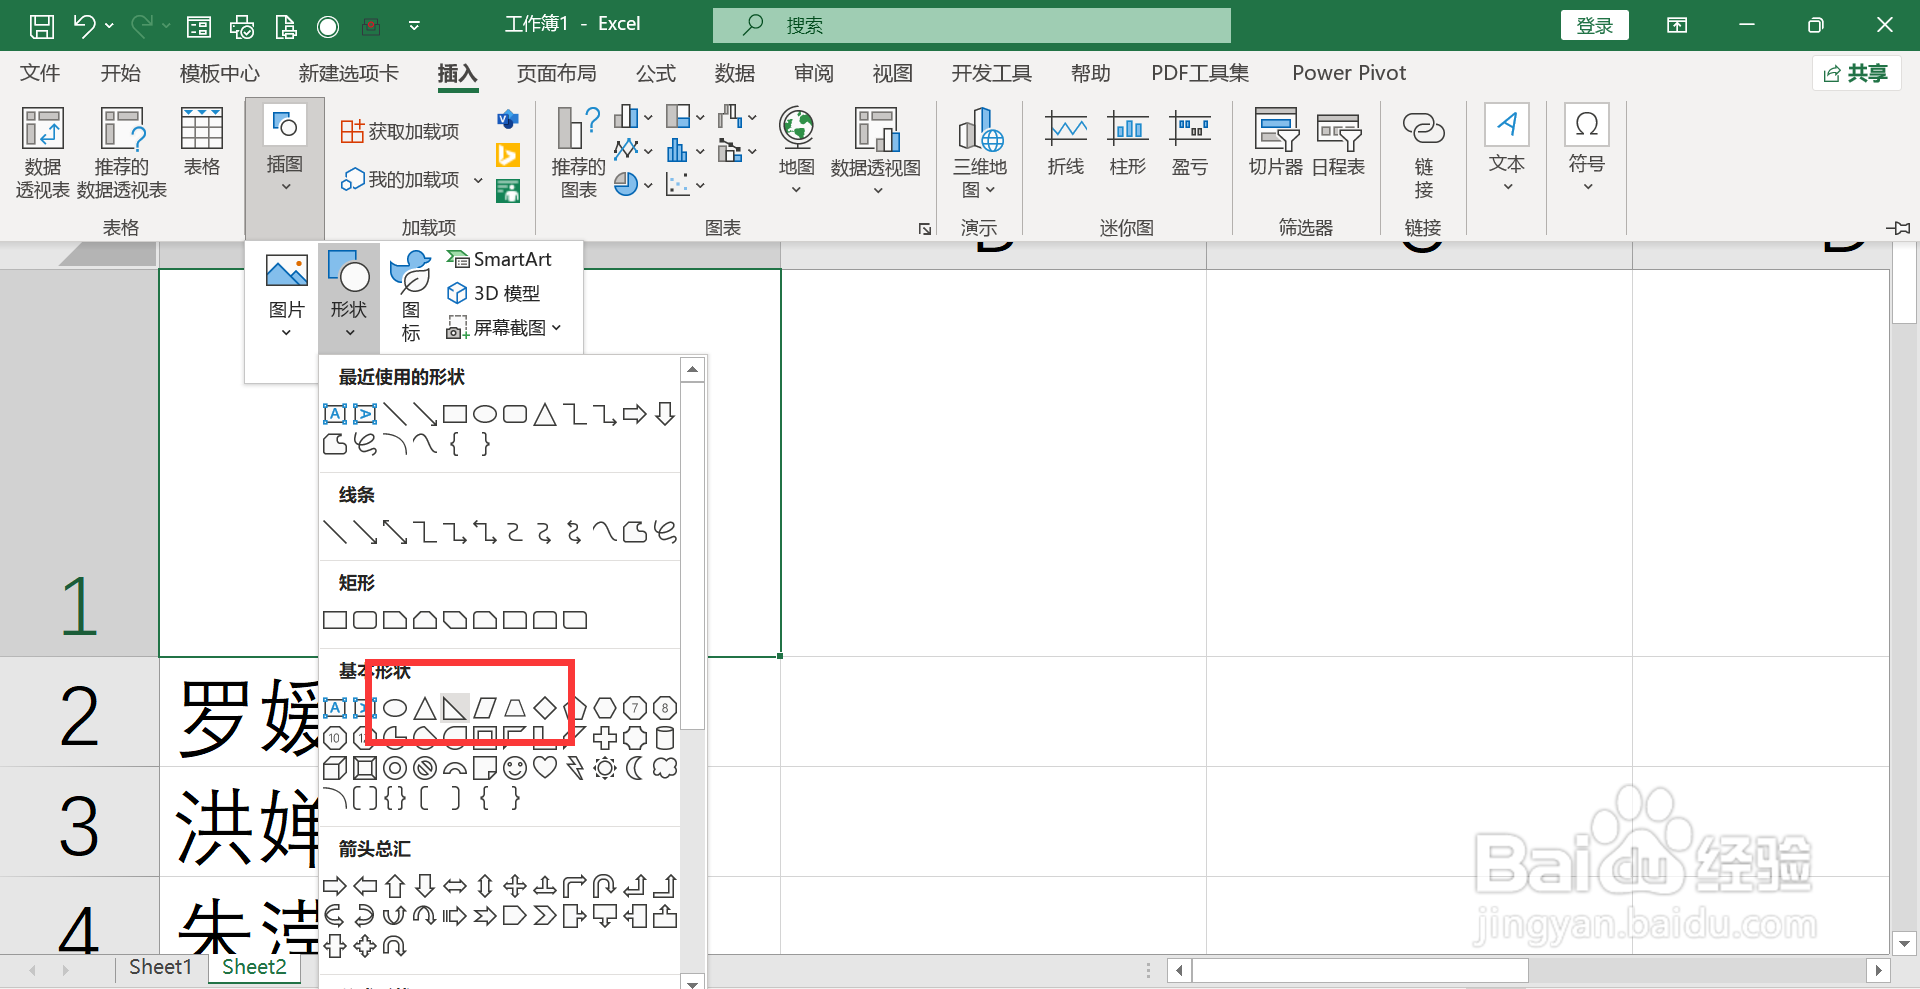Pick the plain rectangle in the 矩形 section
The height and width of the screenshot is (989, 1920).
[x=335, y=620]
